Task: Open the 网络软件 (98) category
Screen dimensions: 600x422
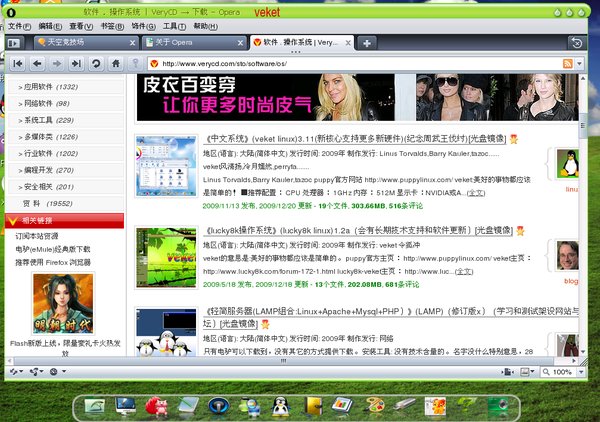Action: click(x=66, y=103)
